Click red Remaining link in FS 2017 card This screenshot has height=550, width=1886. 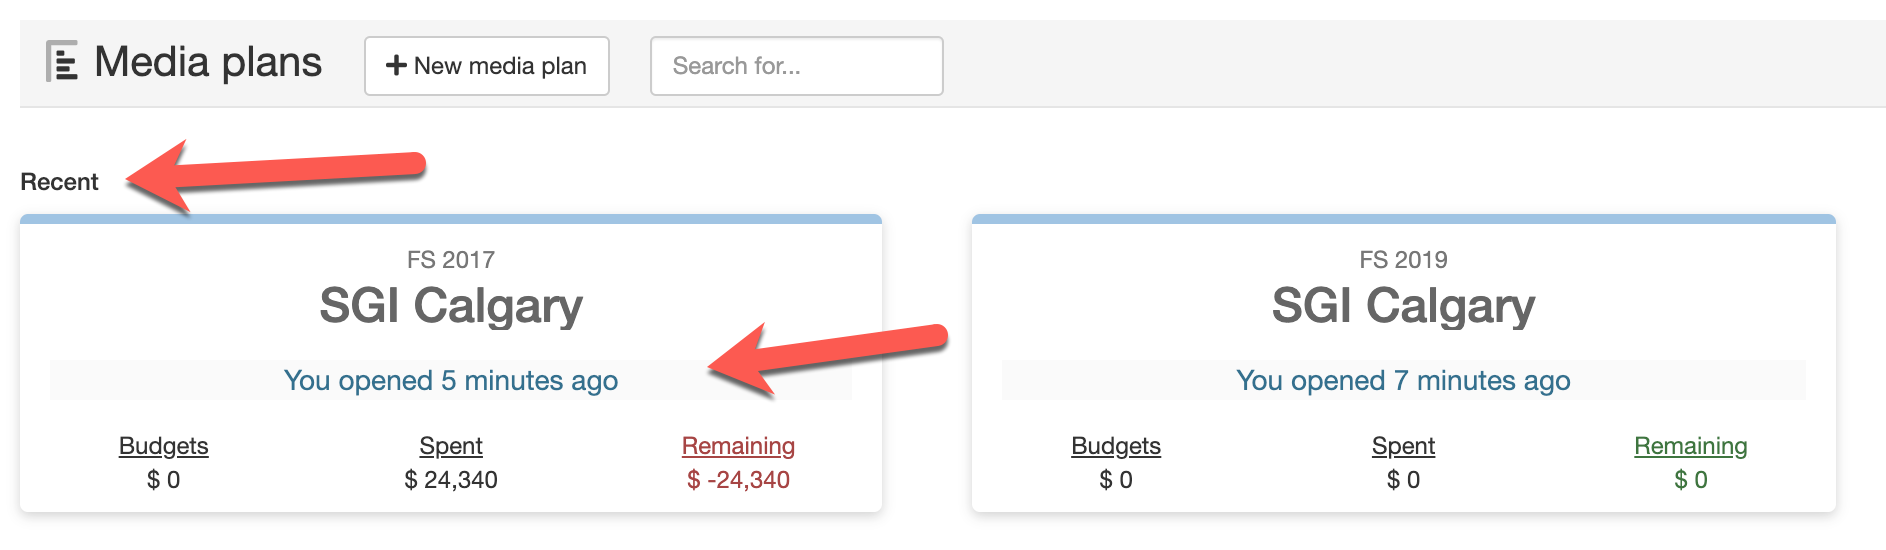click(x=738, y=446)
